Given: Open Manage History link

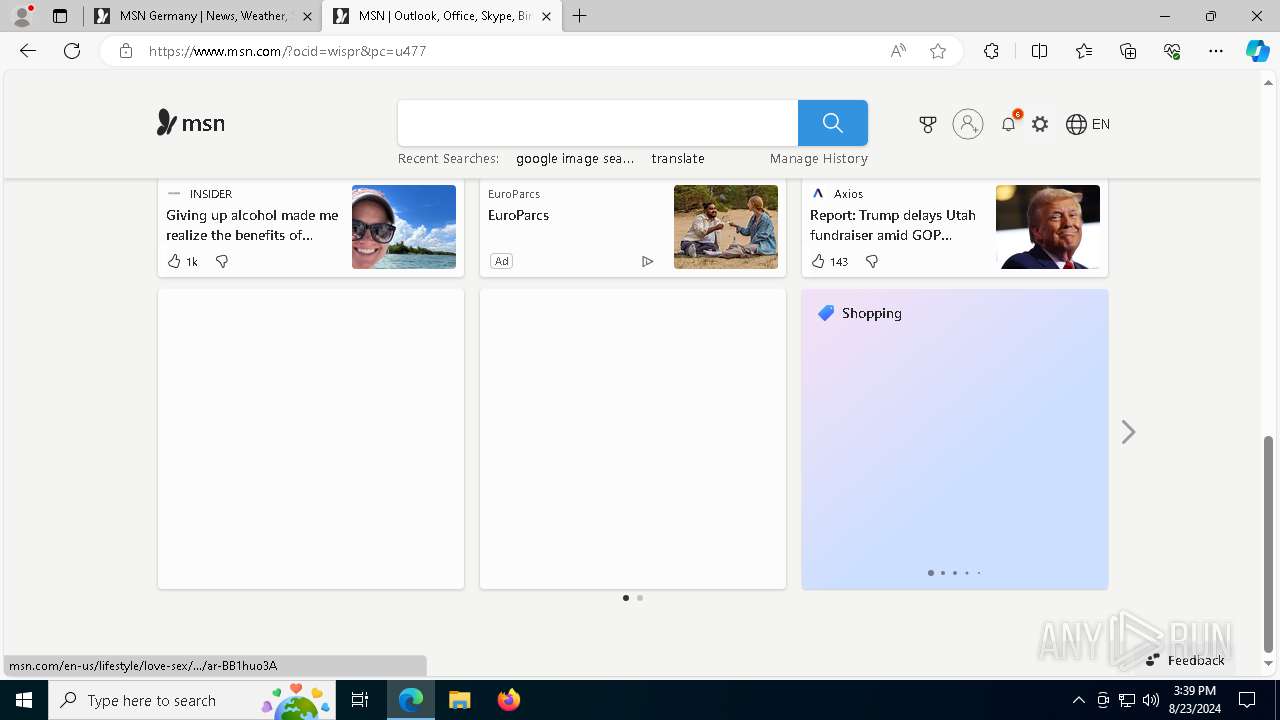Looking at the screenshot, I should [x=819, y=158].
